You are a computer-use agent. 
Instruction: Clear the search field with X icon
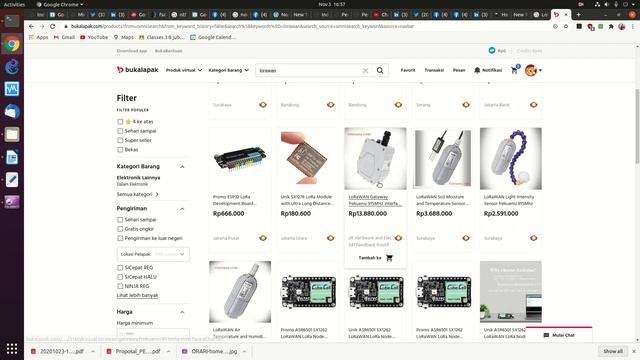(x=365, y=70)
